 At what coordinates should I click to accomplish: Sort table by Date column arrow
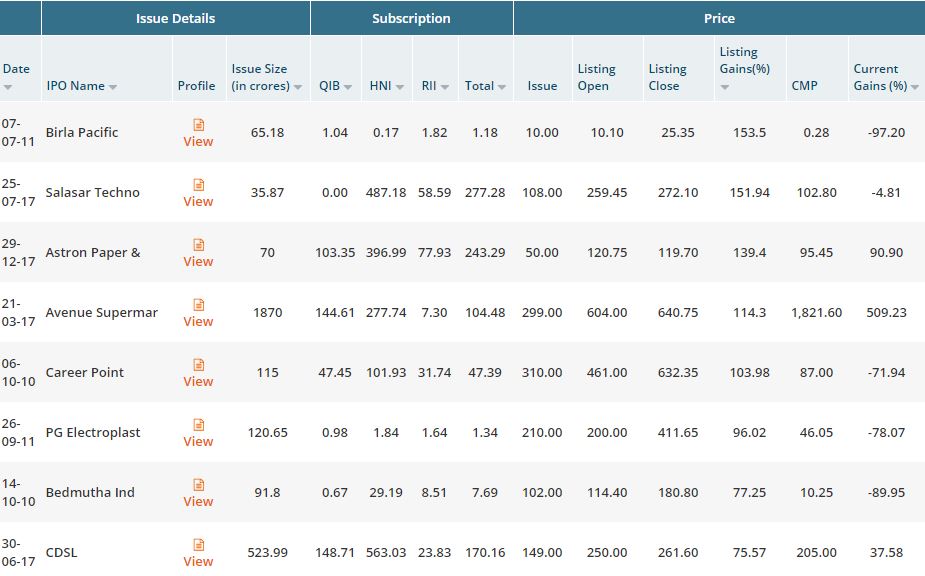(x=8, y=87)
